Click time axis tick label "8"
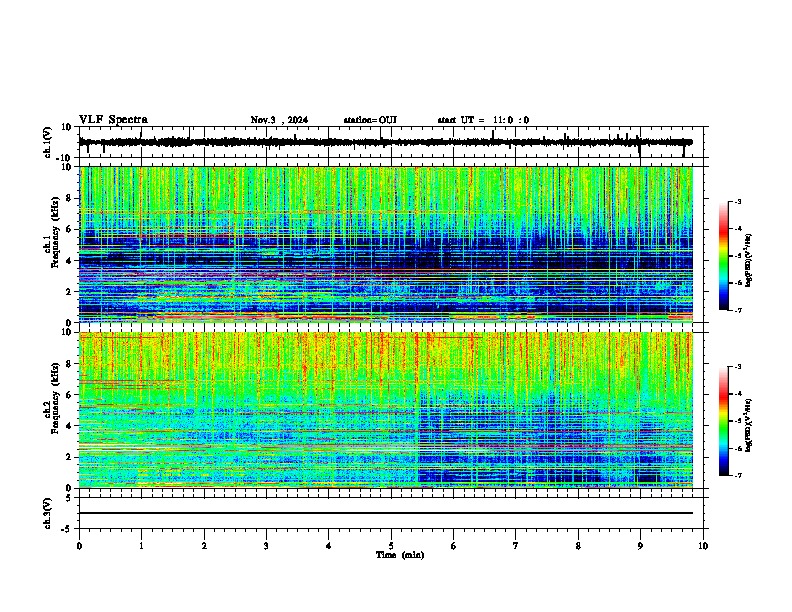The image size is (792, 612). tap(578, 546)
